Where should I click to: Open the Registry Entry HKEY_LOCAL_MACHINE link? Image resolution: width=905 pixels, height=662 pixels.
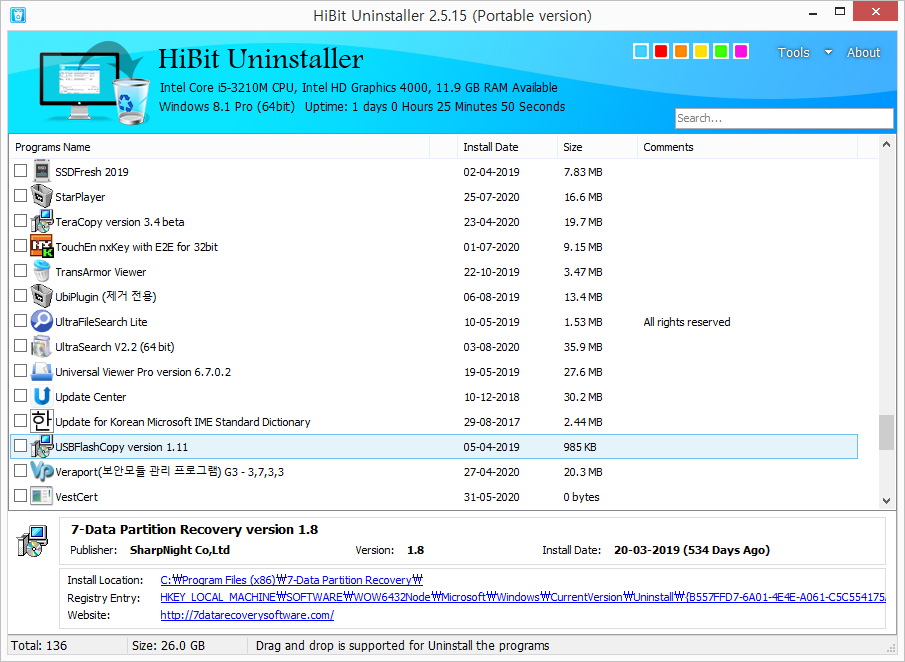522,597
